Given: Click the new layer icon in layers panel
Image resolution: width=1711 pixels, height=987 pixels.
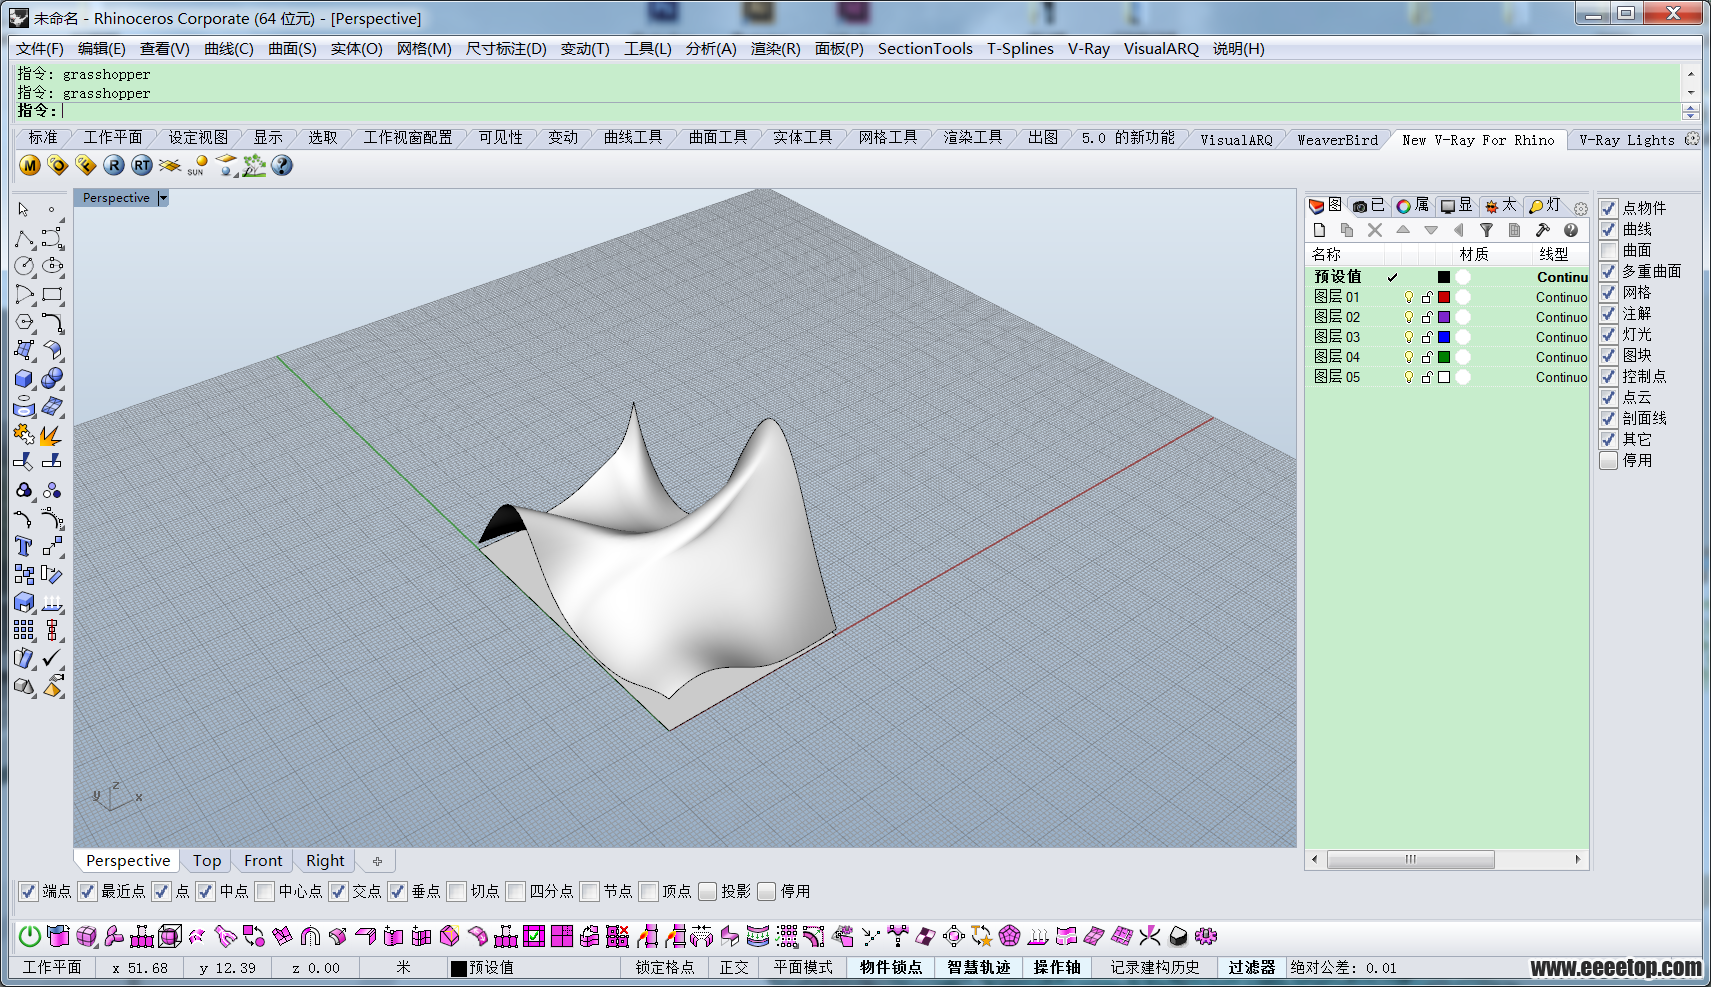Looking at the screenshot, I should tap(1319, 231).
